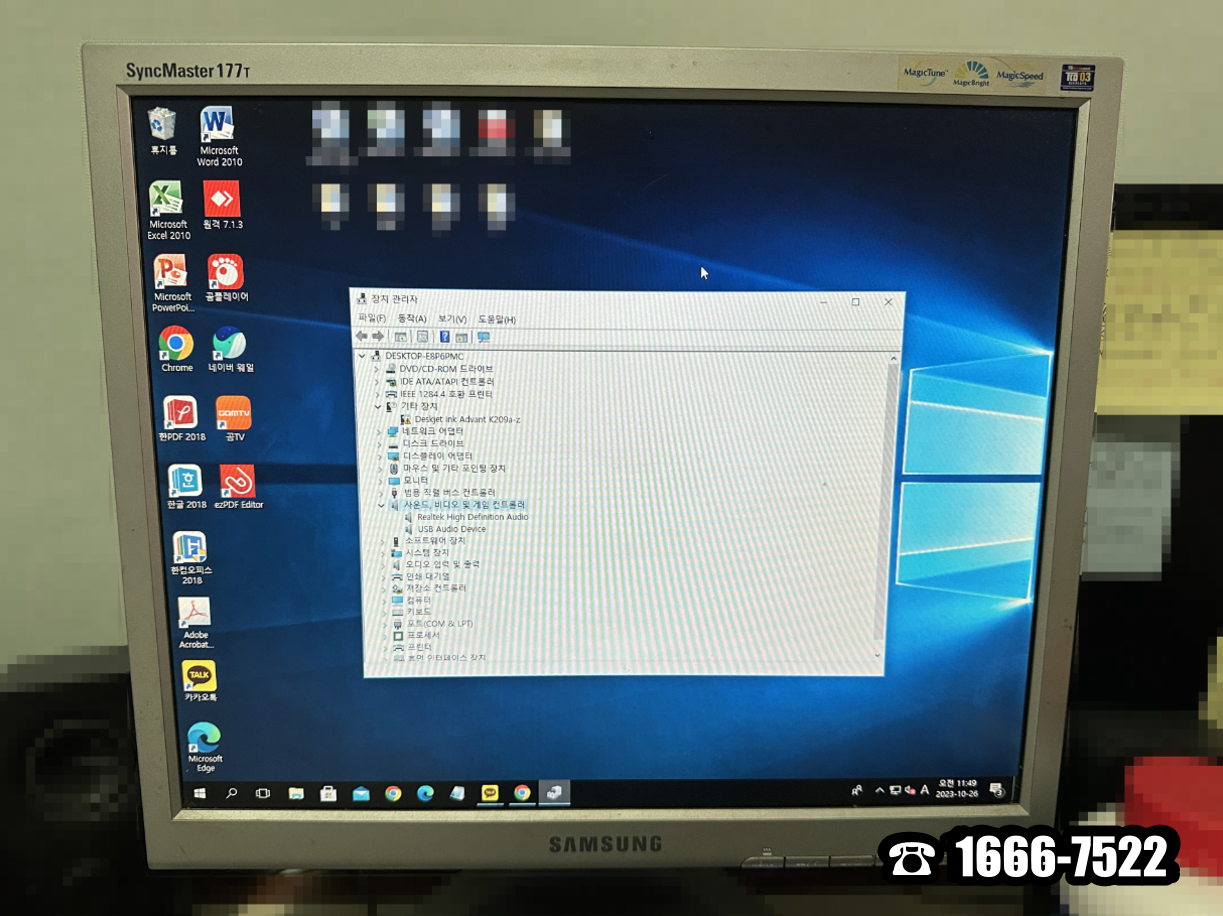Select the 곰TV desktop icon
The image size is (1223, 916).
pos(234,419)
